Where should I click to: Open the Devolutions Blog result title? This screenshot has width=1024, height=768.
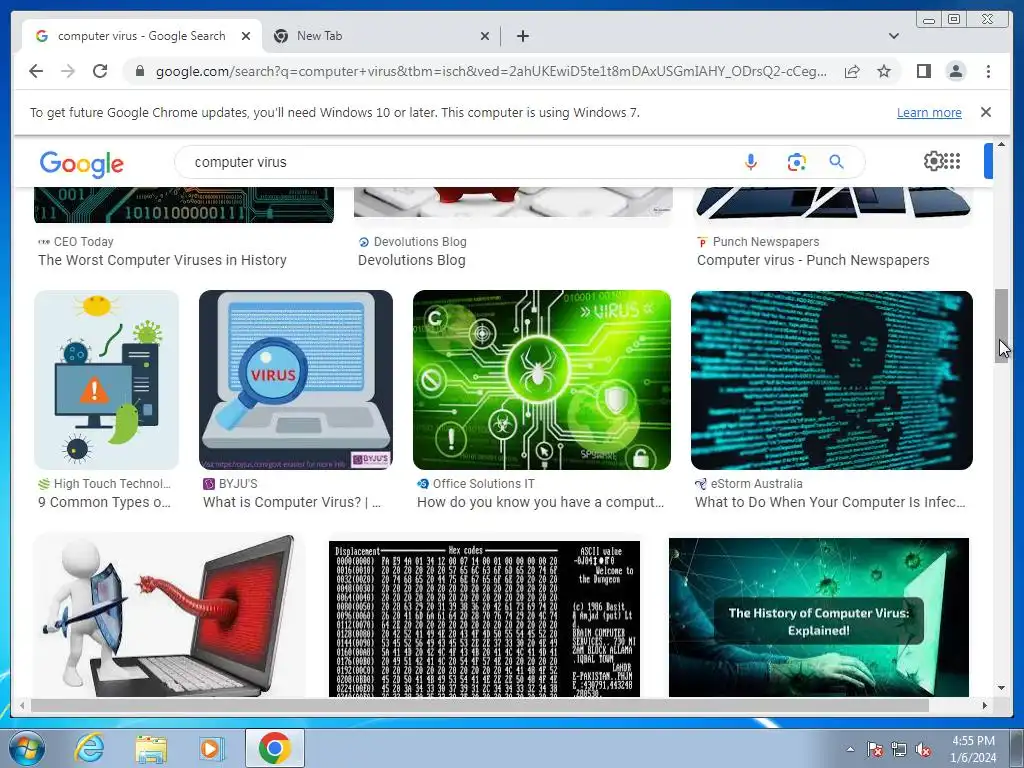[x=411, y=260]
